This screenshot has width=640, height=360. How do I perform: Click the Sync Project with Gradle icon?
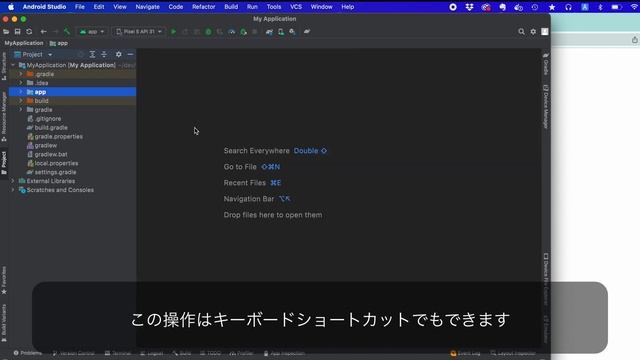pos(269,31)
